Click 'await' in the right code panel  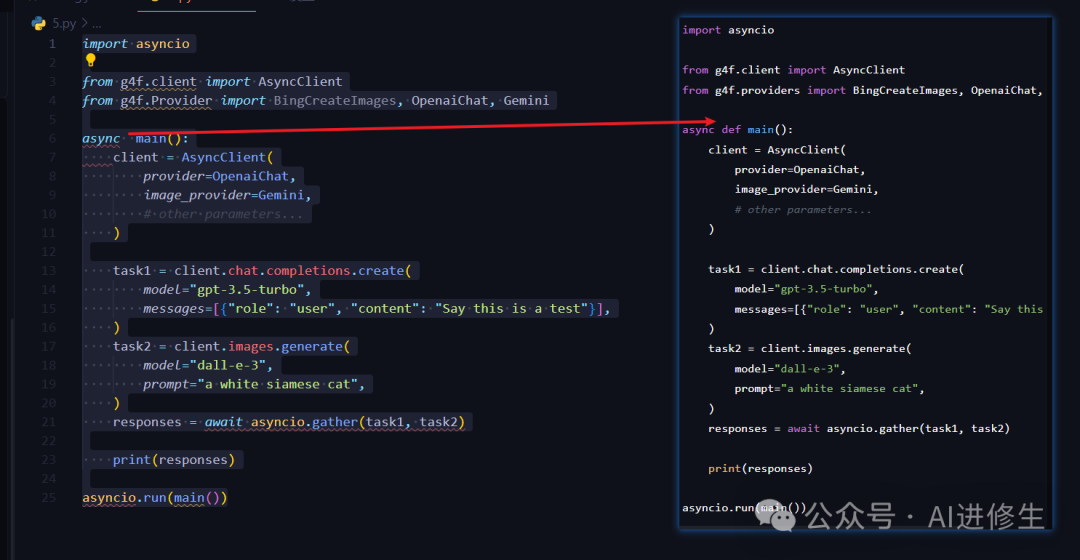pyautogui.click(x=803, y=428)
